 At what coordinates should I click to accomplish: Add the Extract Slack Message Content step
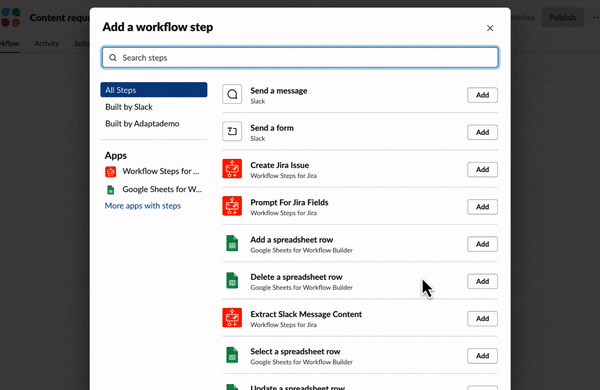click(x=482, y=318)
